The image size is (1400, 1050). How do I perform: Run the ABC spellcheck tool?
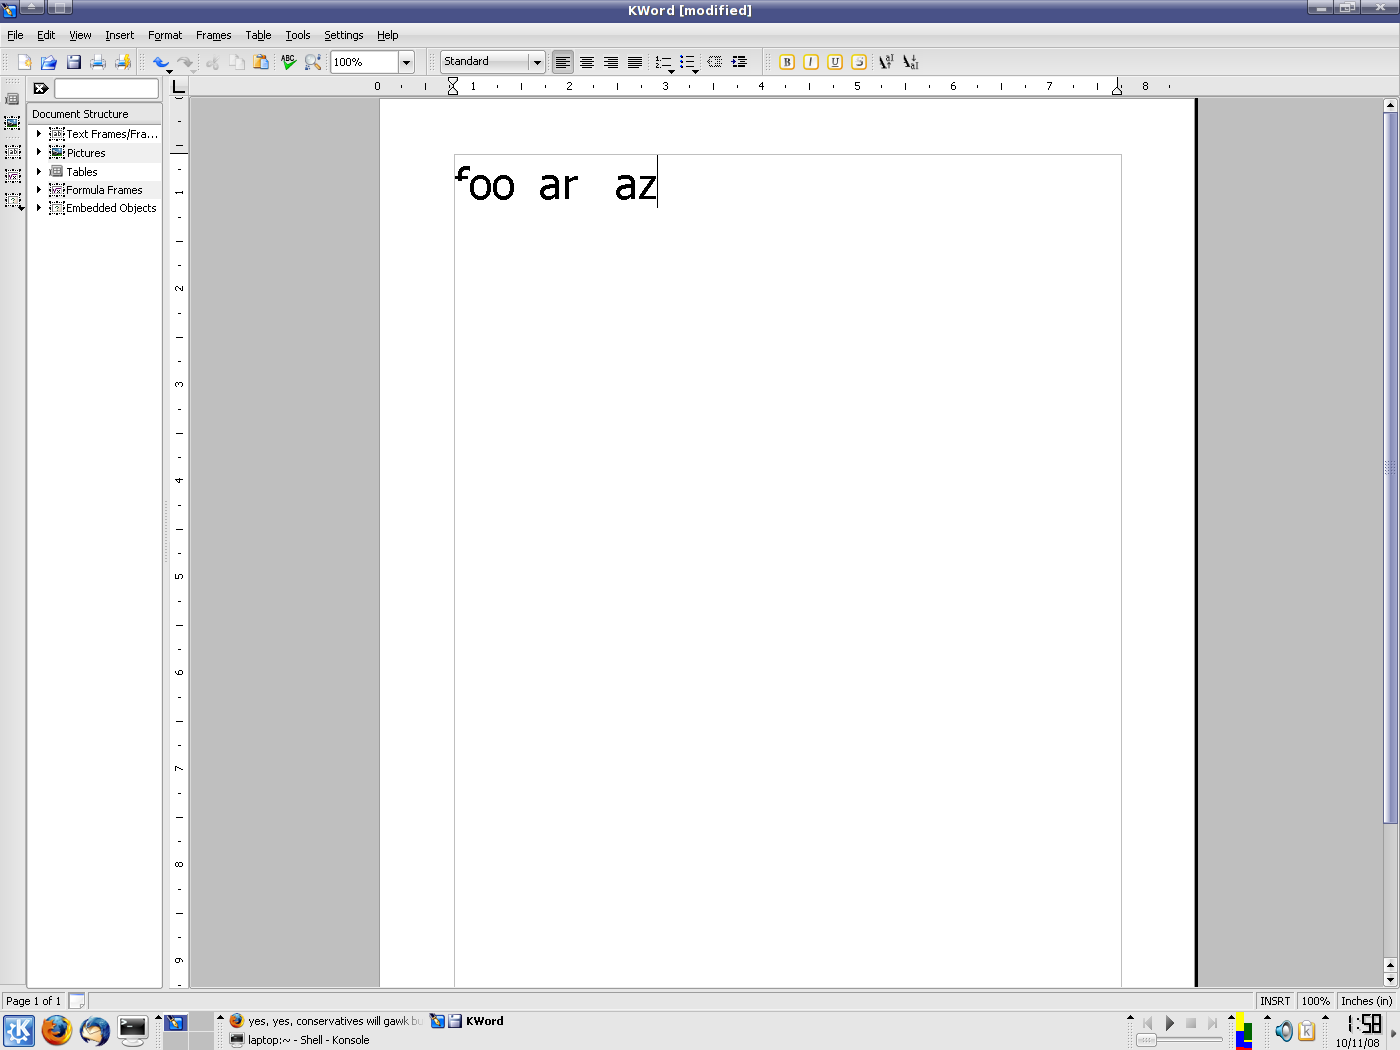[288, 62]
